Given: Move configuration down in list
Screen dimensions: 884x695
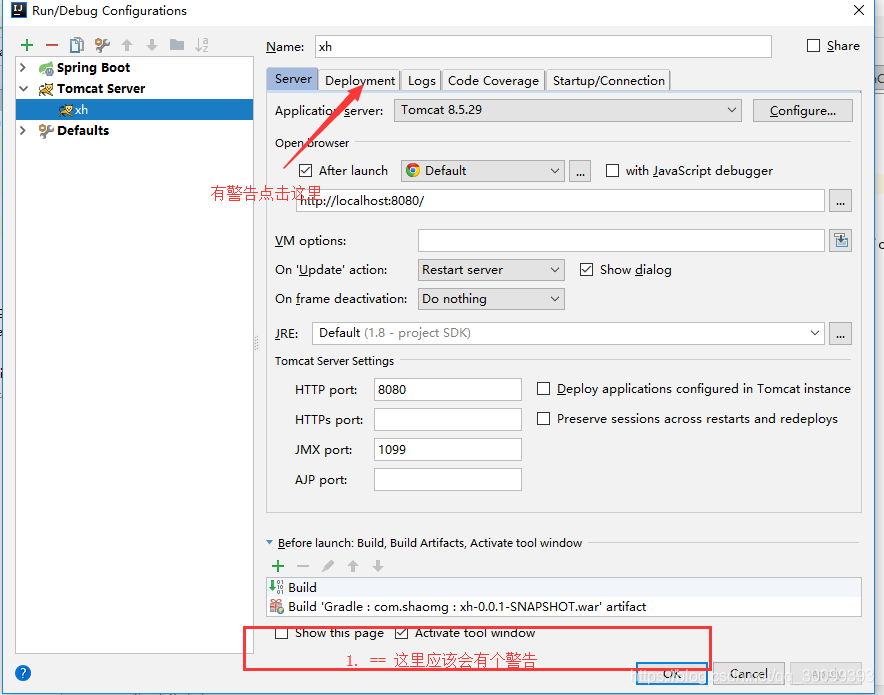Looking at the screenshot, I should [x=152, y=45].
